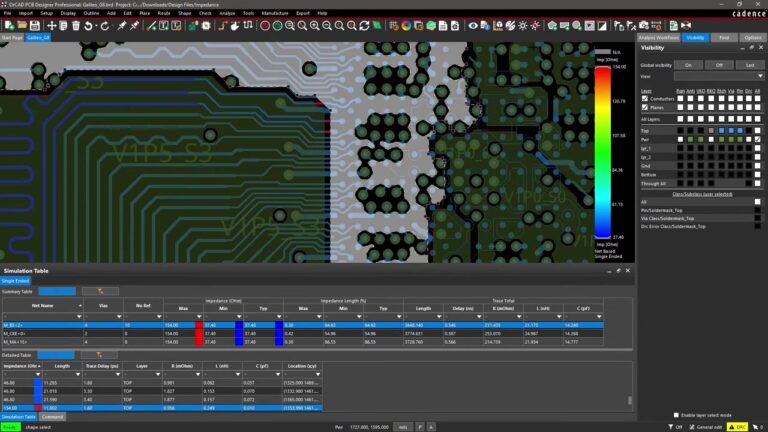Screen dimensions: 768x432
Task: Toggle the Conductors layer checkbox
Action: [x=645, y=98]
